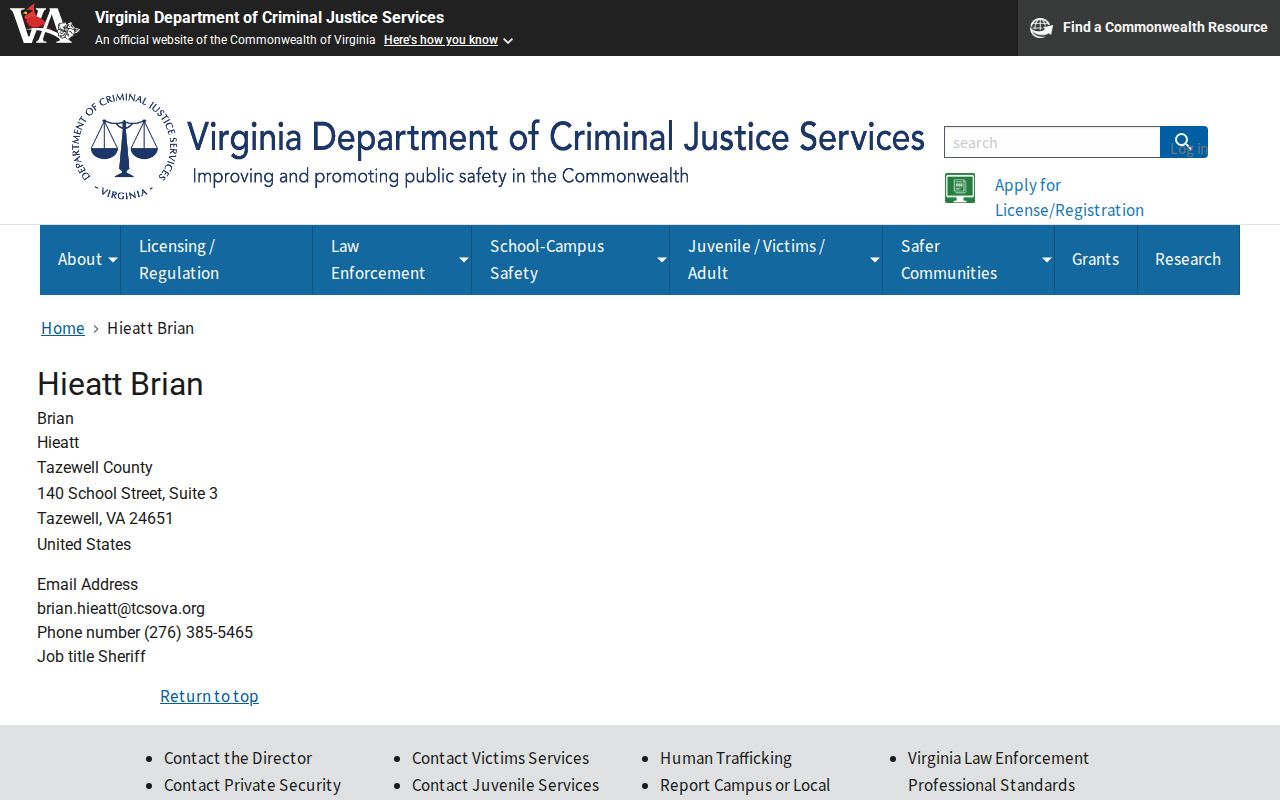This screenshot has height=800, width=1280.
Task: Click the phone number (276) 385-5465
Action: (x=198, y=632)
